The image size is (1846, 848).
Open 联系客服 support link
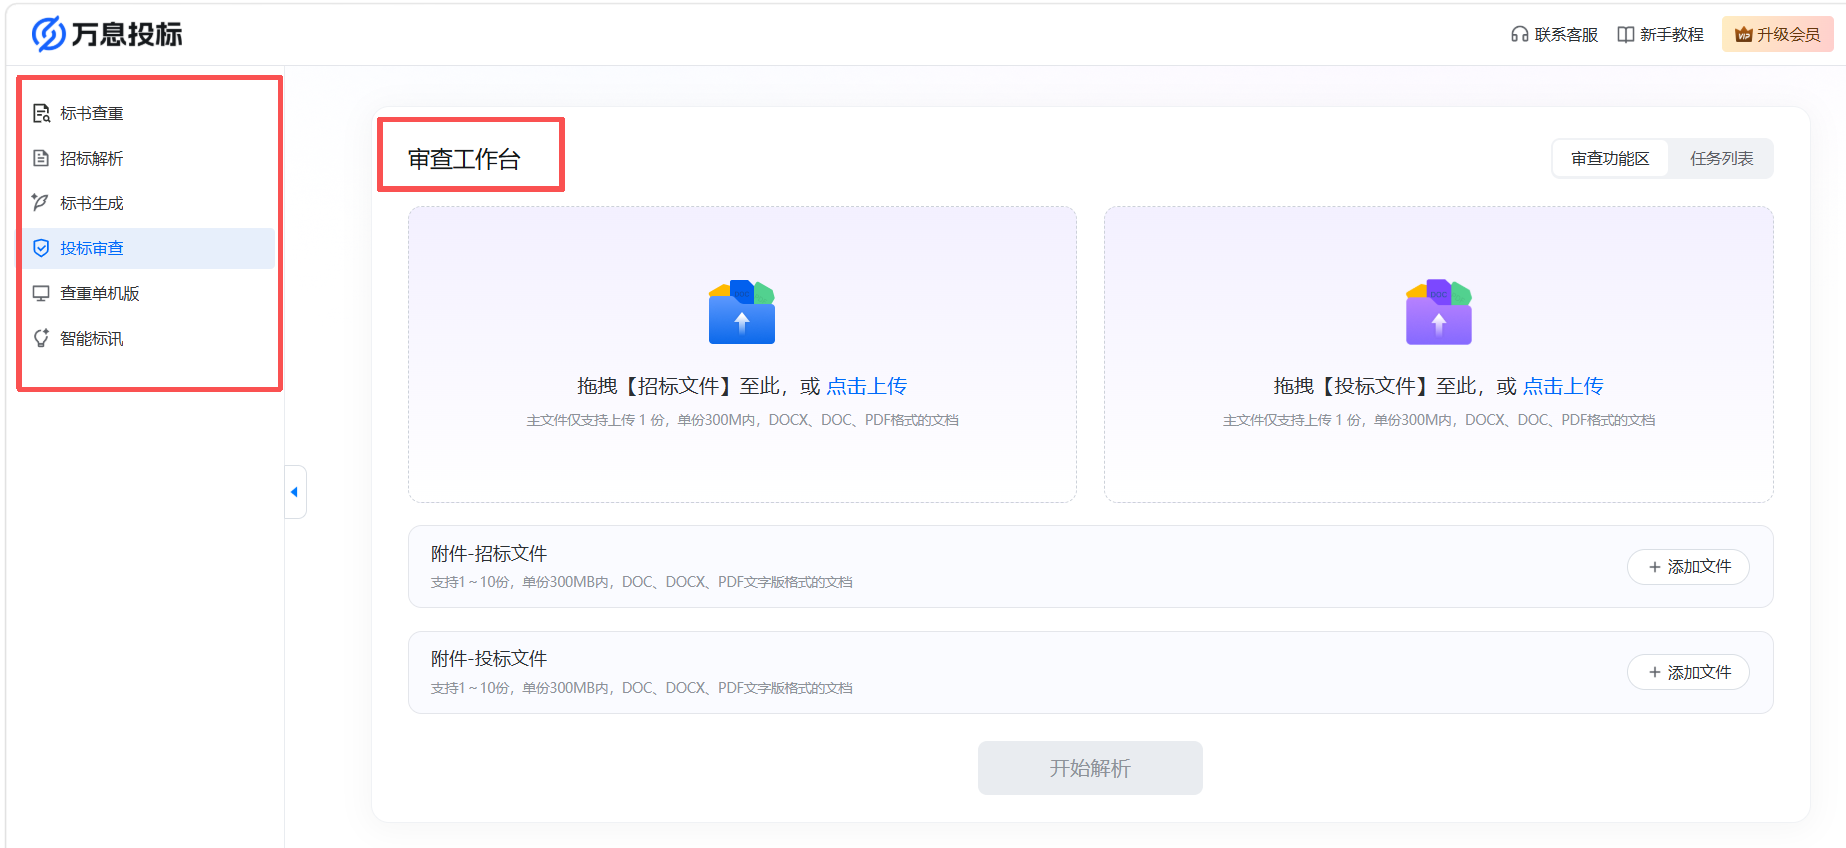[x=1554, y=34]
